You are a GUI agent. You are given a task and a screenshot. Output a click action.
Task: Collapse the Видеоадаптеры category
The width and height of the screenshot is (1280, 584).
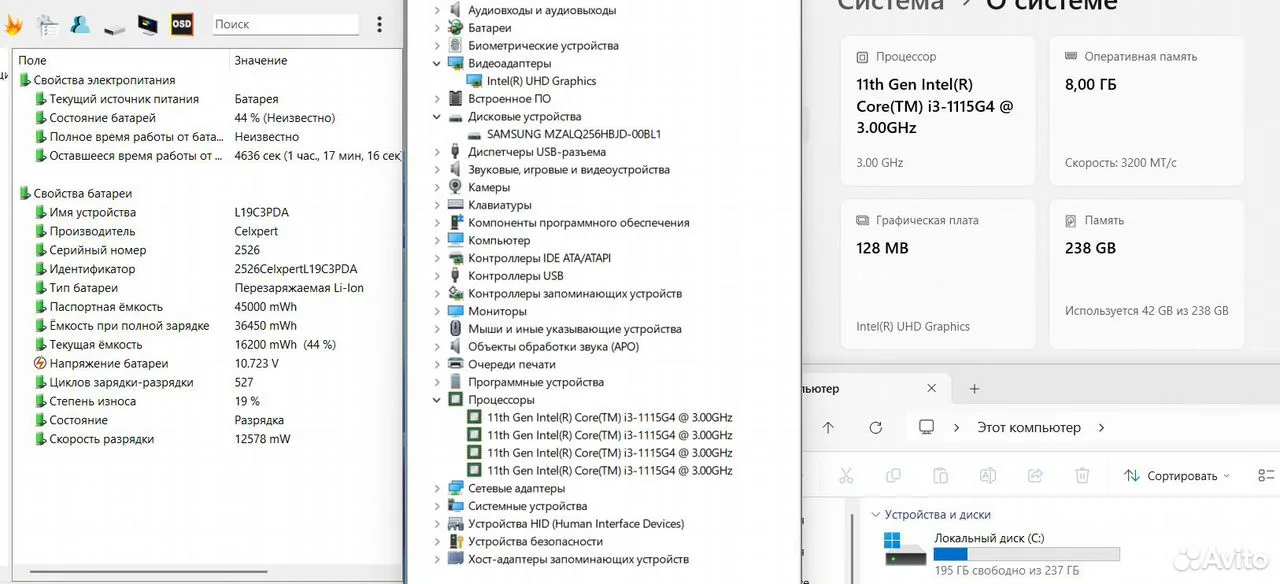tap(437, 63)
